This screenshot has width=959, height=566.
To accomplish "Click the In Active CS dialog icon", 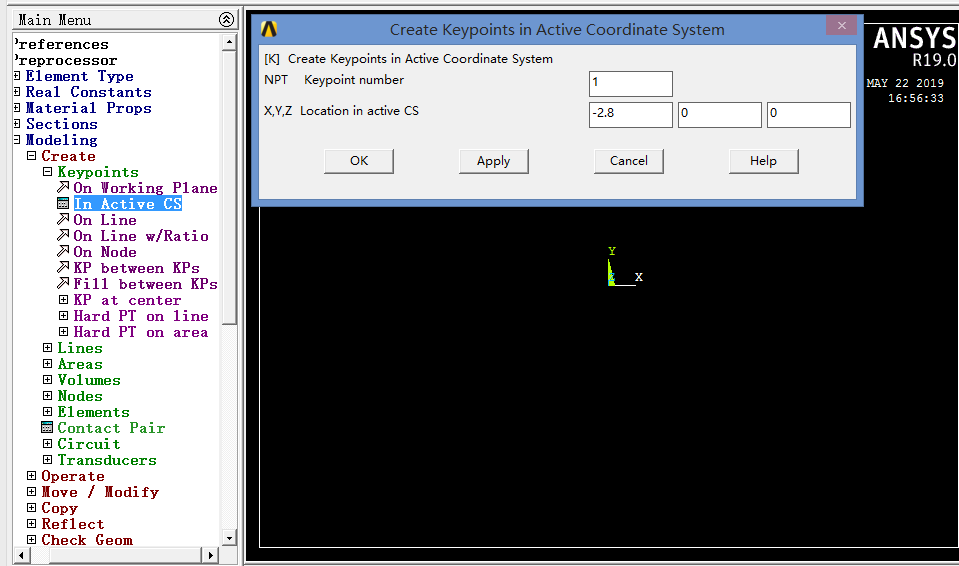I will click(x=63, y=204).
